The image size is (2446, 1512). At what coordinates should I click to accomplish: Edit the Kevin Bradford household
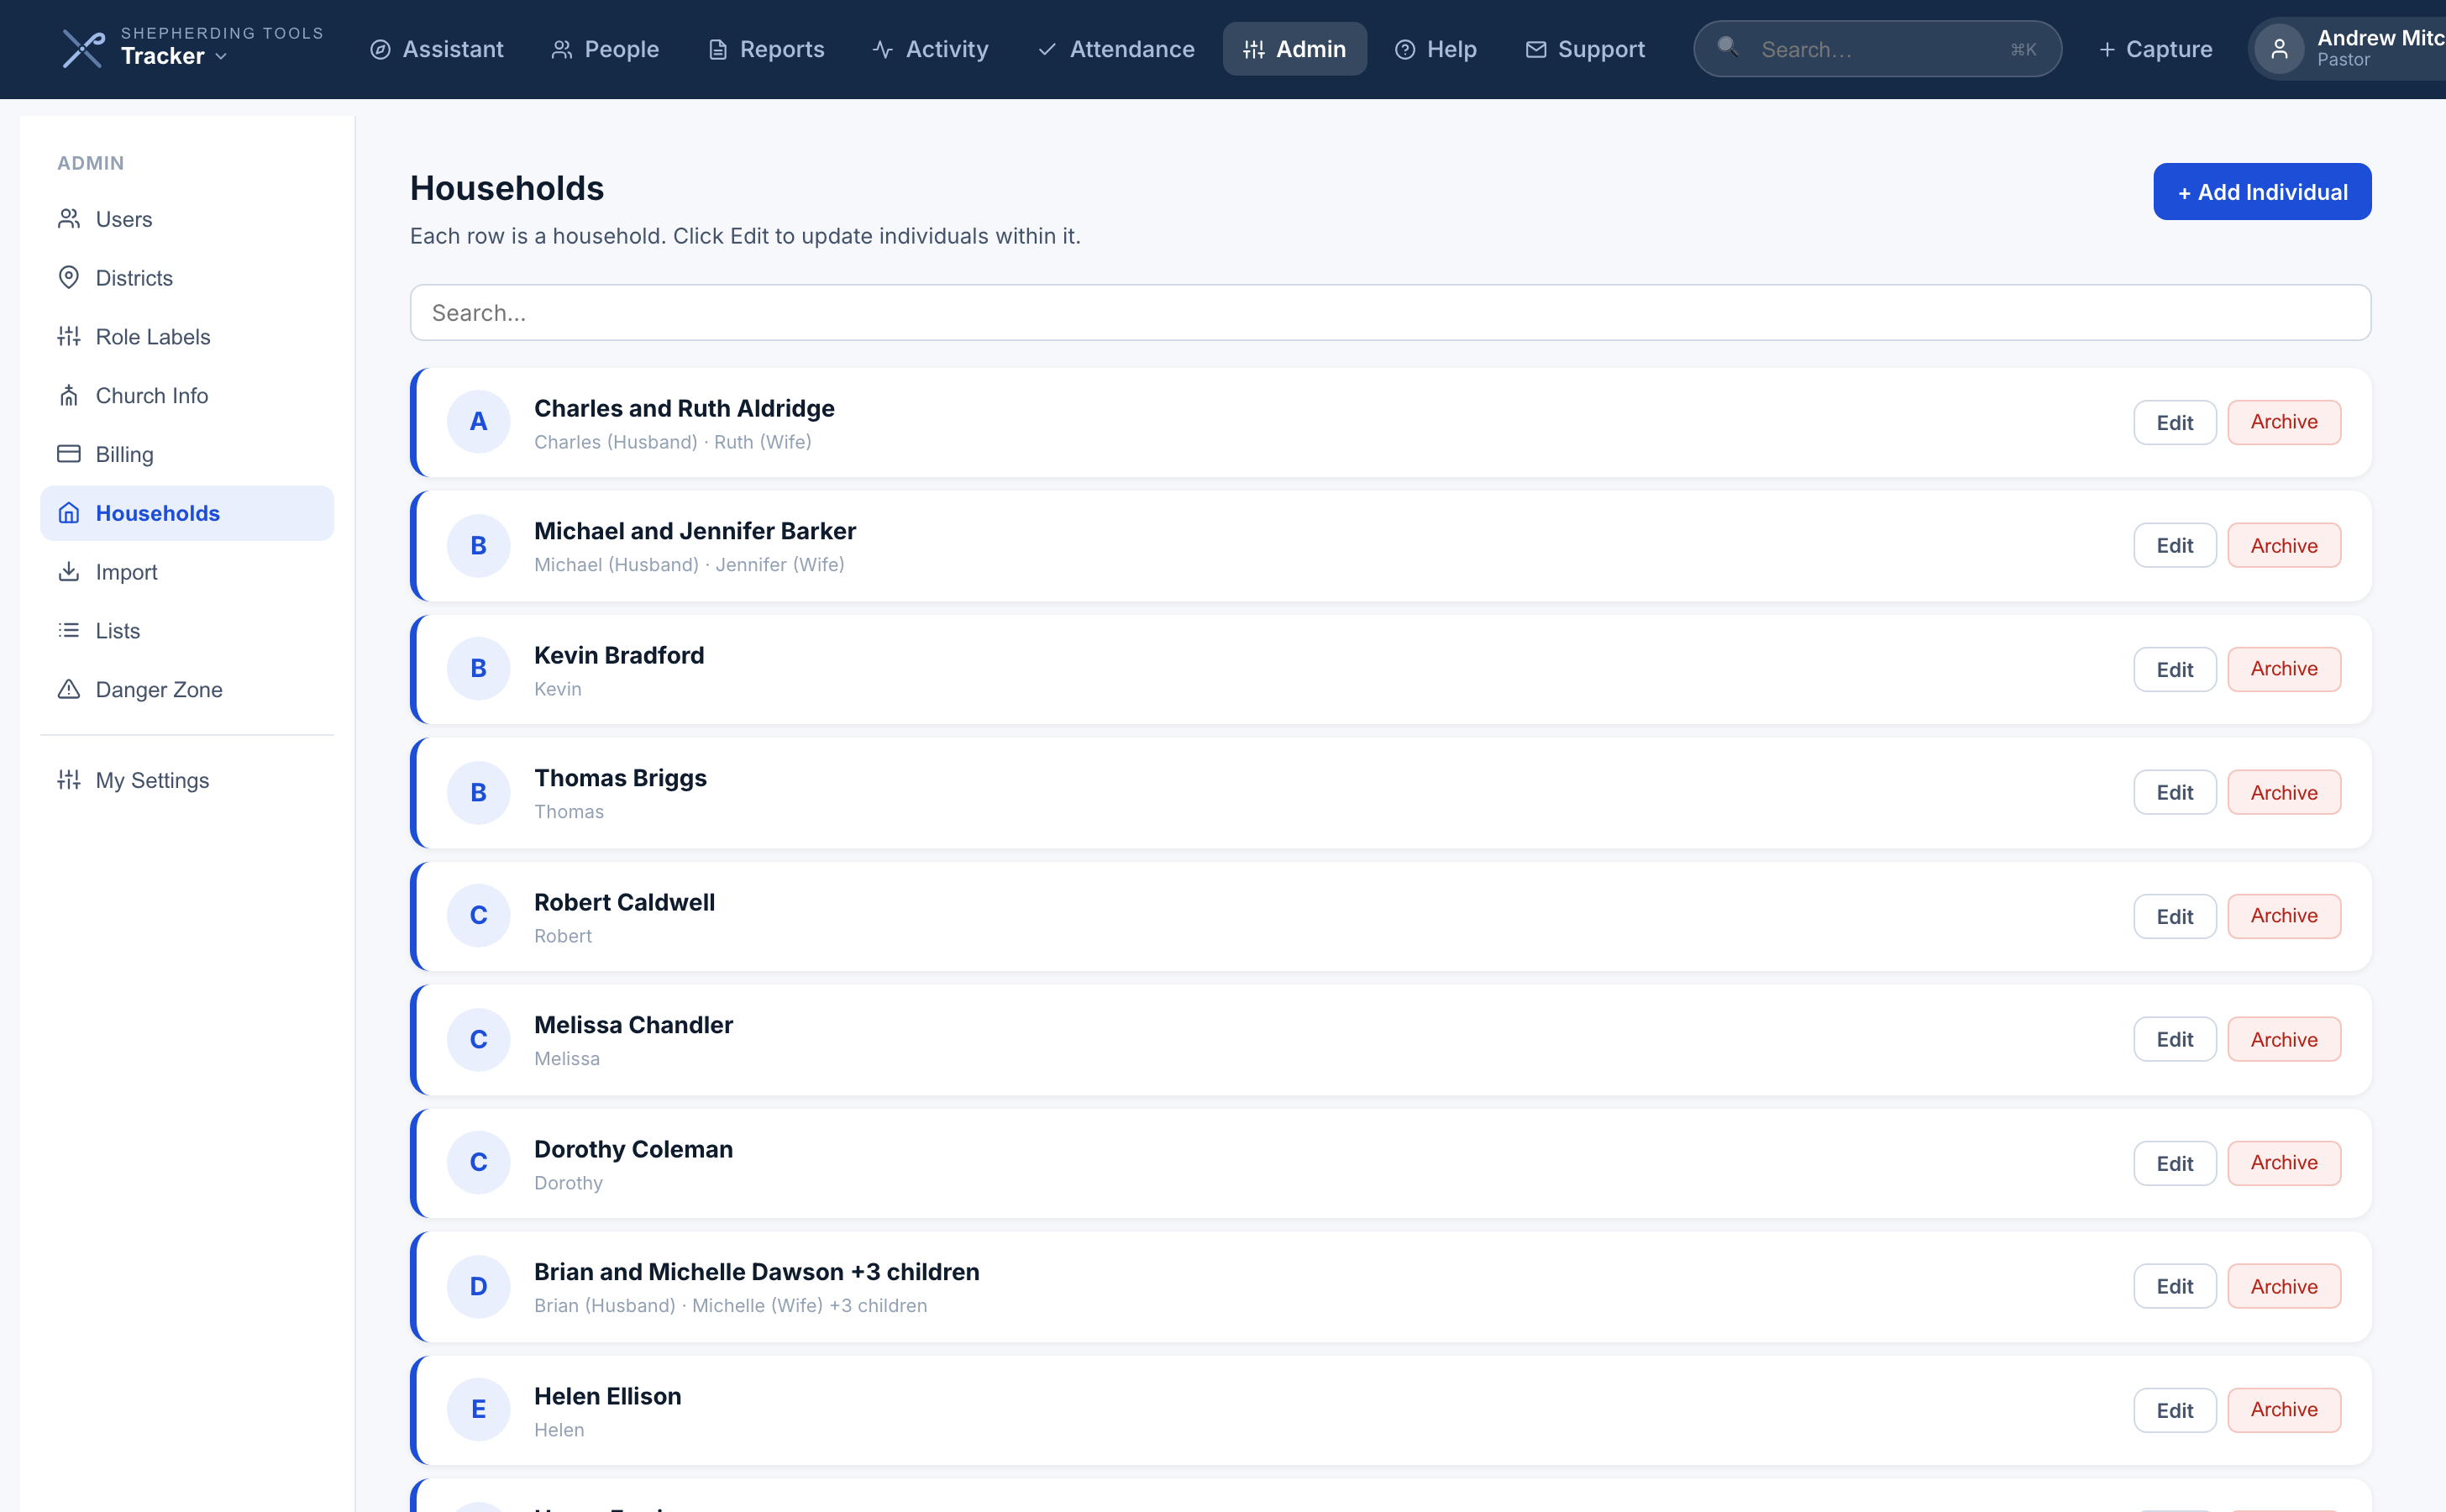[2174, 669]
